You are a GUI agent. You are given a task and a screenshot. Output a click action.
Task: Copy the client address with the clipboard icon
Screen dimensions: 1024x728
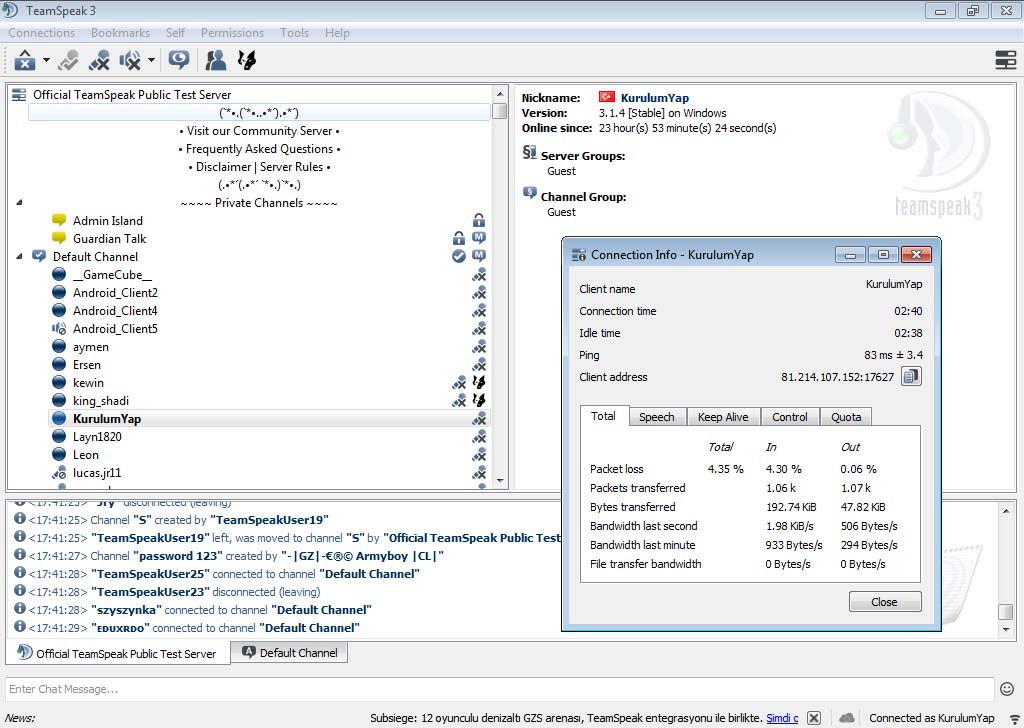(911, 376)
